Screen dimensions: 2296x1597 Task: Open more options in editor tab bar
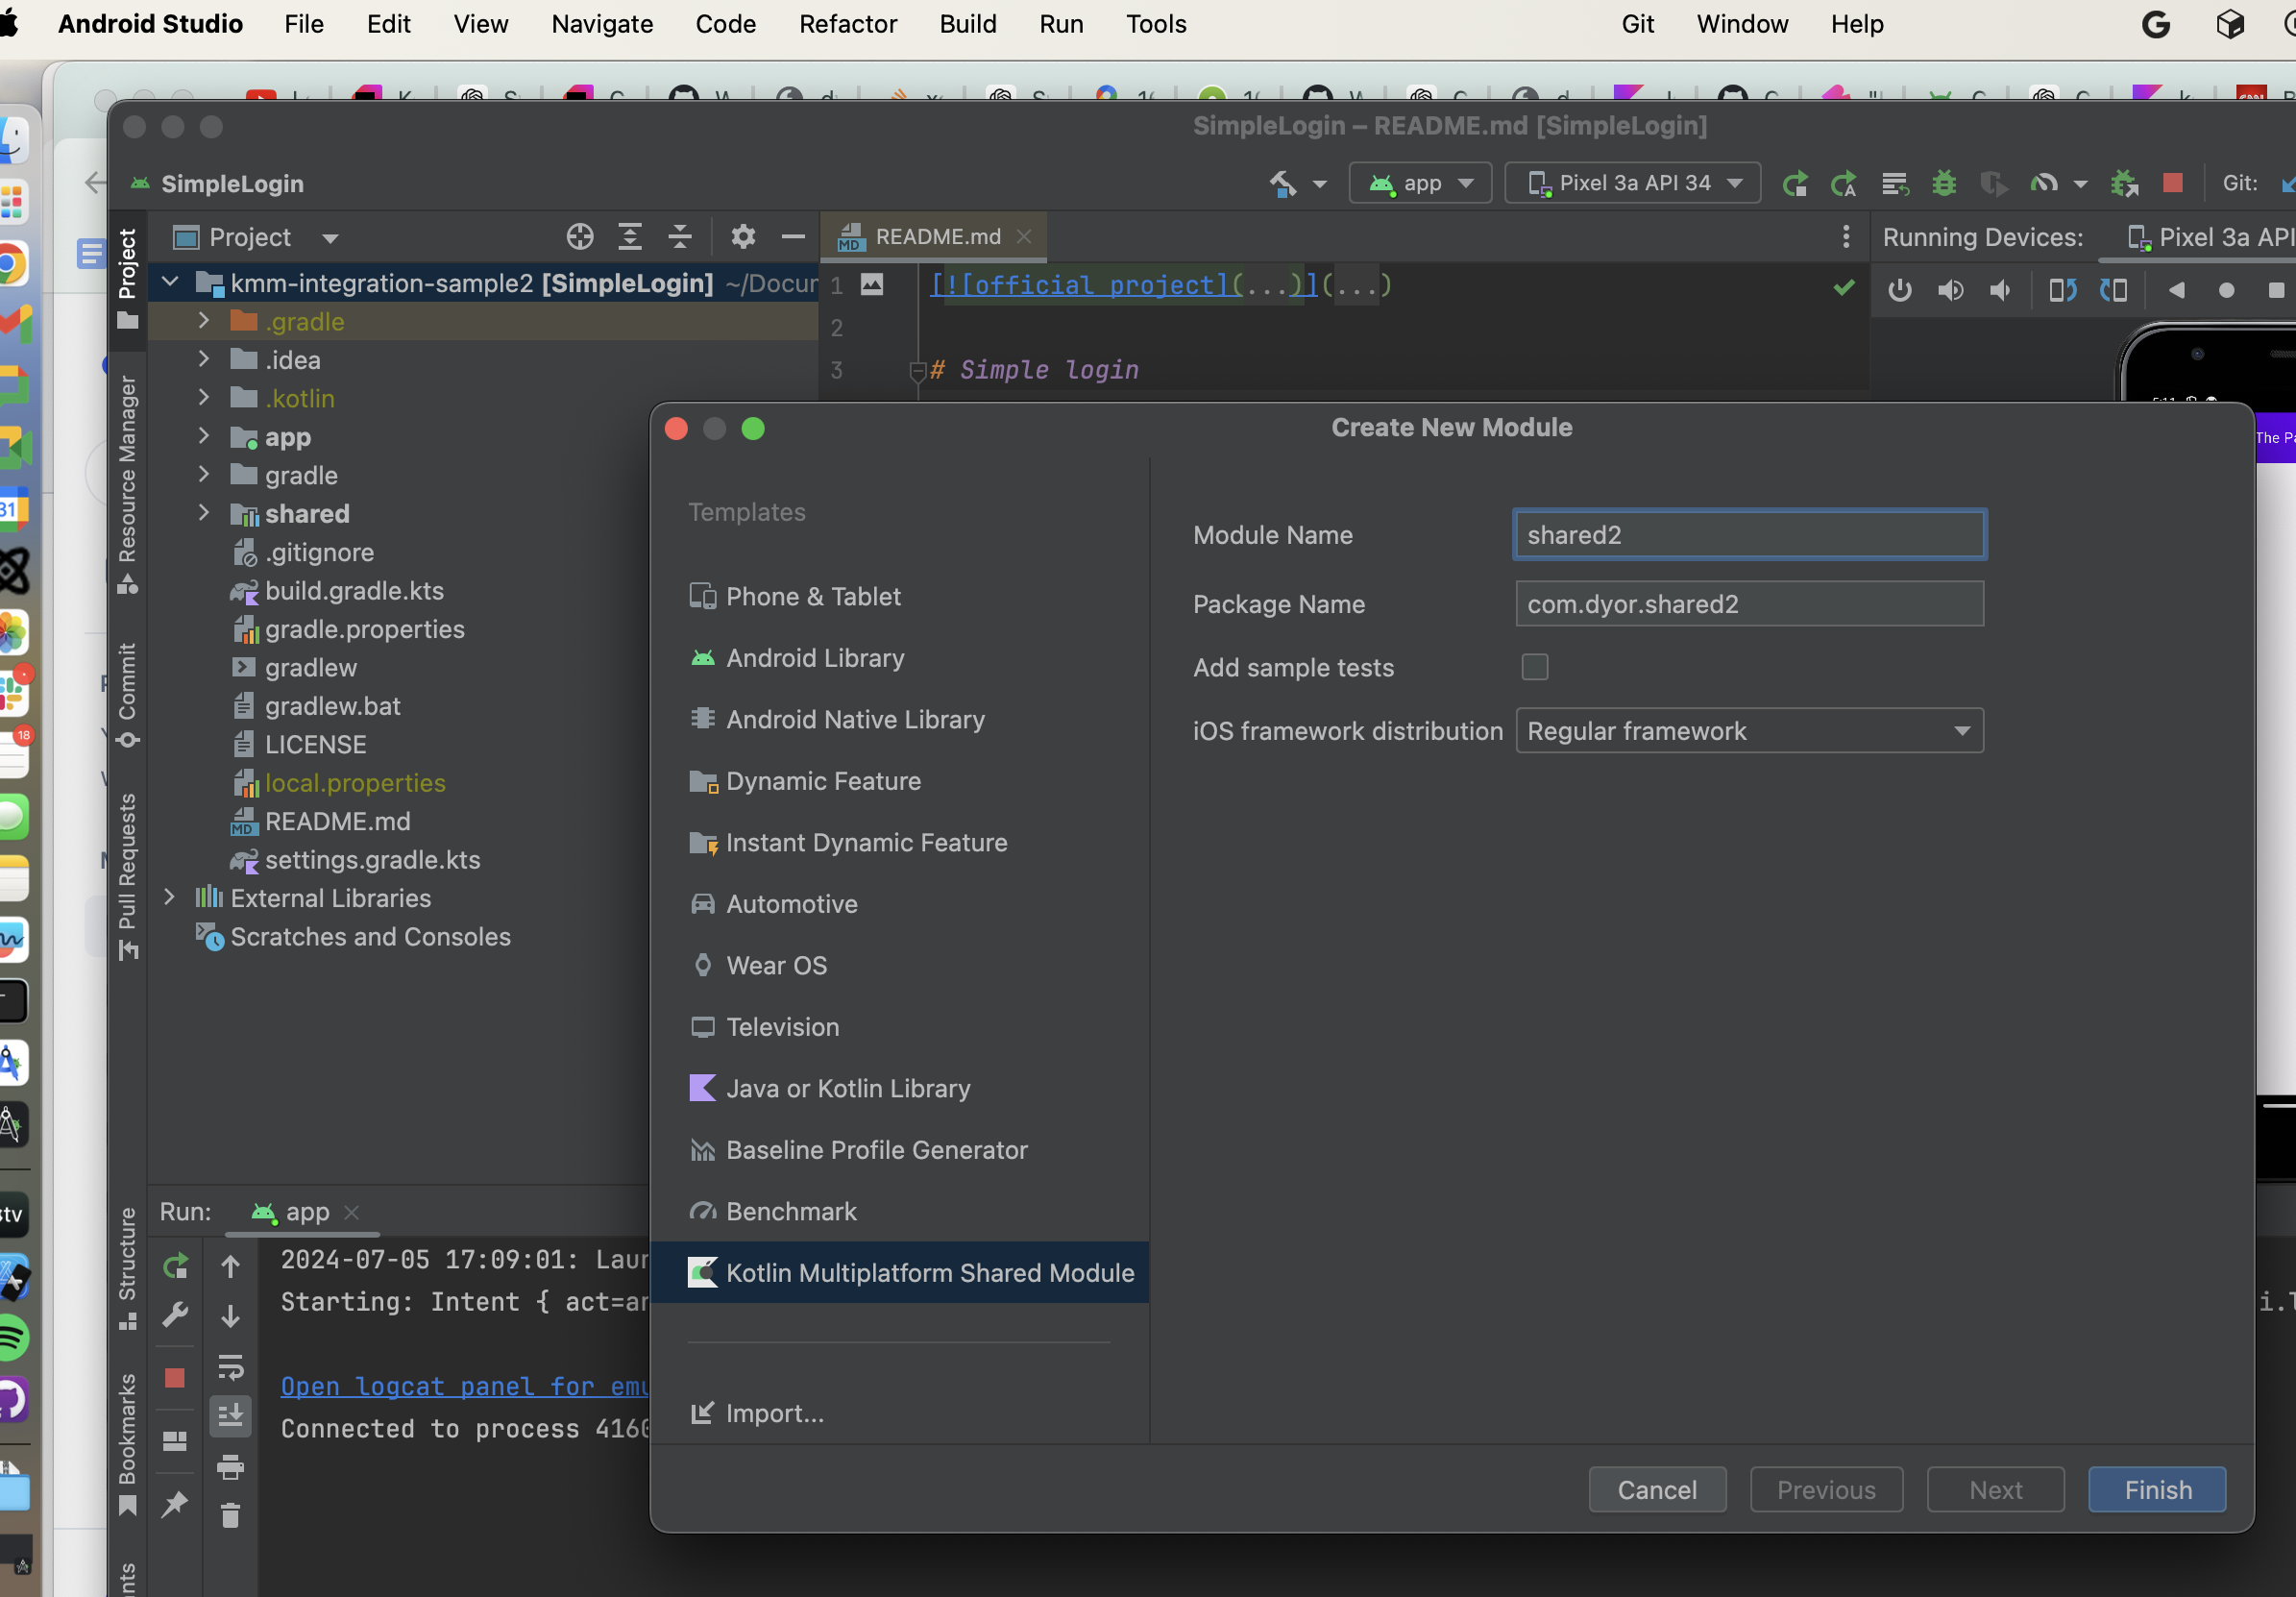1845,237
